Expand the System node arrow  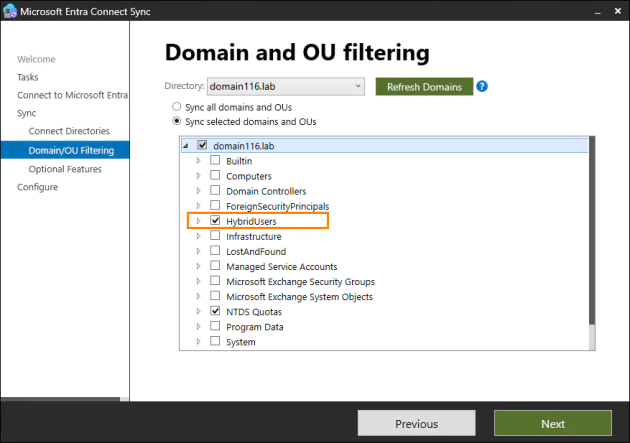point(198,341)
